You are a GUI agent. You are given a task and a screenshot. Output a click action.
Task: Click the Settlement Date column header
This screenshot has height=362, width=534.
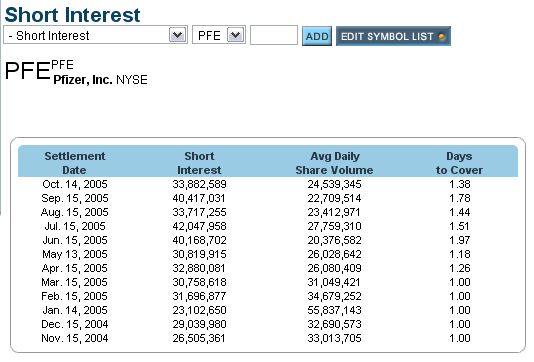tap(75, 163)
